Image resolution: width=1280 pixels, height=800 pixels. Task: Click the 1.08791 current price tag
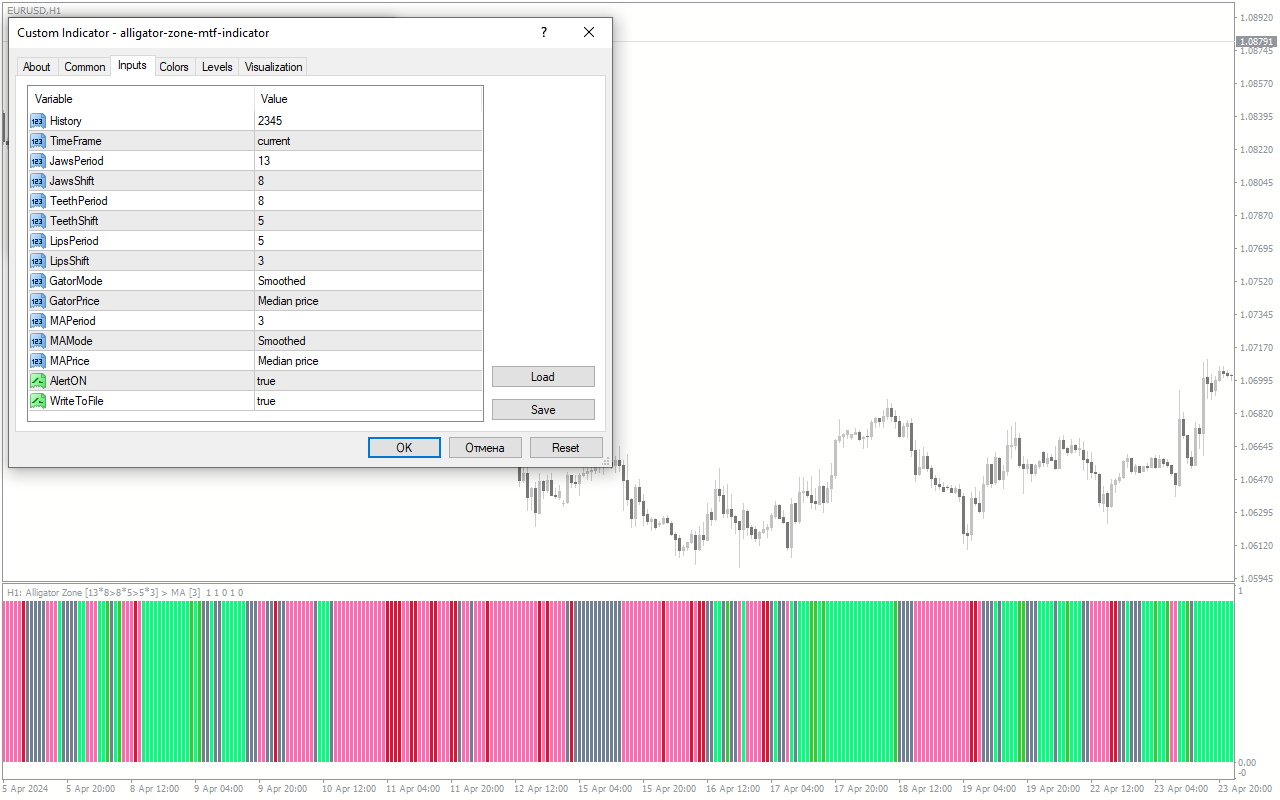(x=1257, y=42)
